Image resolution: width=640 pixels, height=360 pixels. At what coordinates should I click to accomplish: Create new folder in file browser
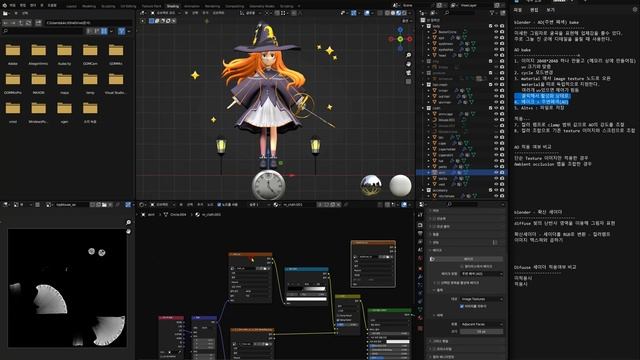pyautogui.click(x=38, y=23)
